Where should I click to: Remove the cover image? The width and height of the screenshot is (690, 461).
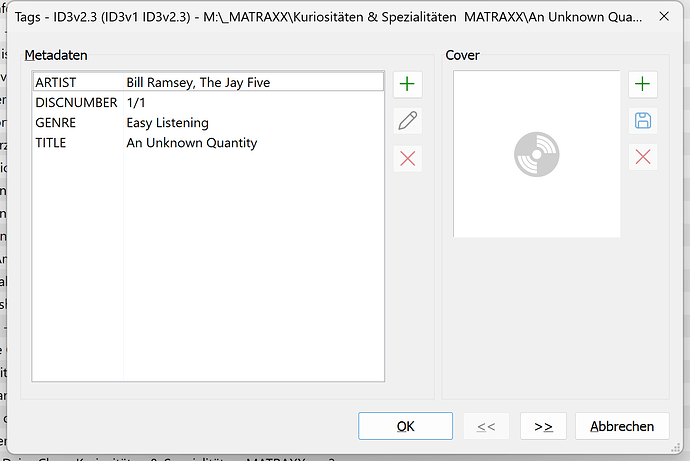coord(642,157)
